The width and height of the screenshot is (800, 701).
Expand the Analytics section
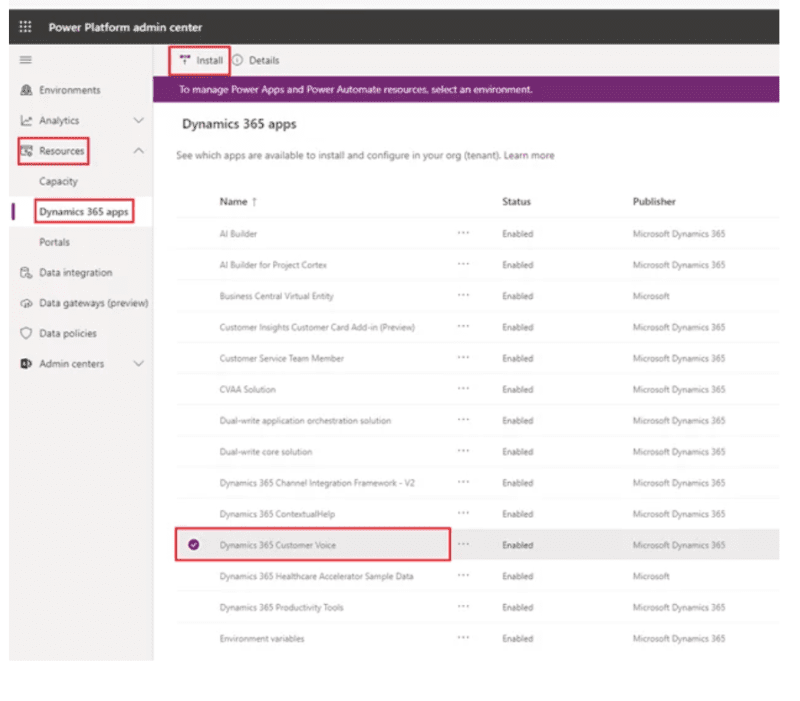[x=140, y=118]
